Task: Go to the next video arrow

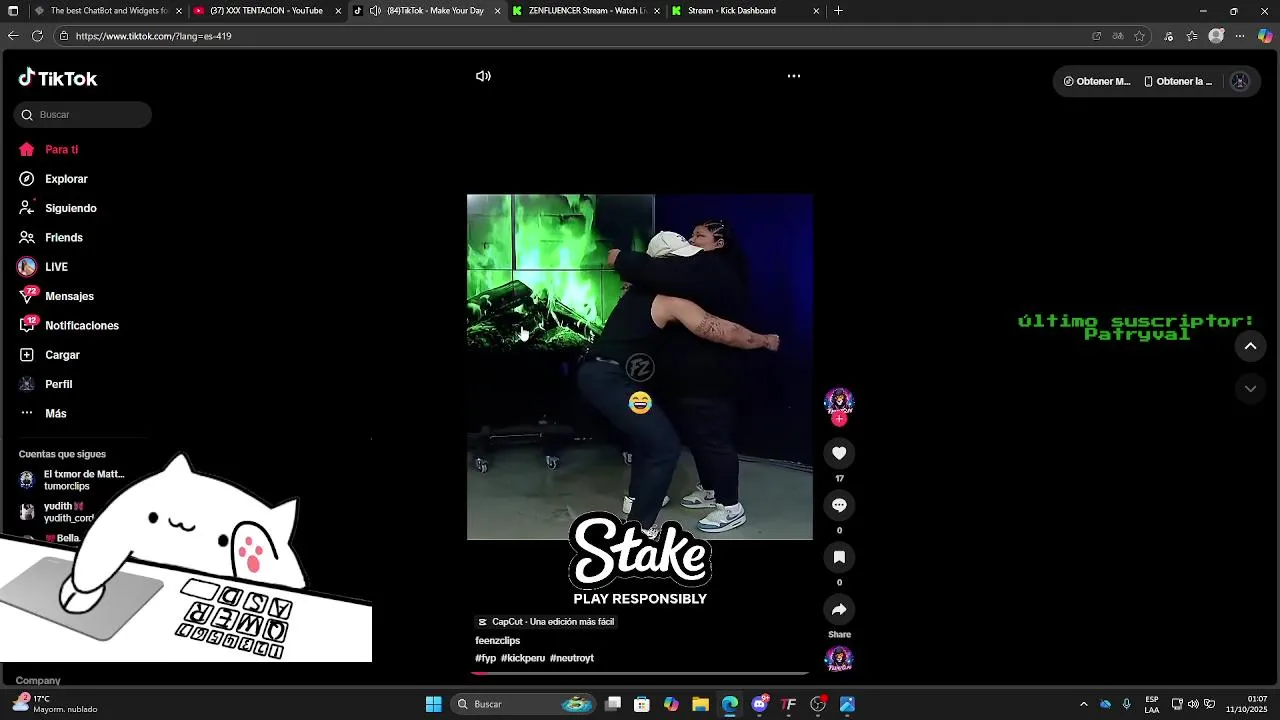Action: pyautogui.click(x=1250, y=388)
